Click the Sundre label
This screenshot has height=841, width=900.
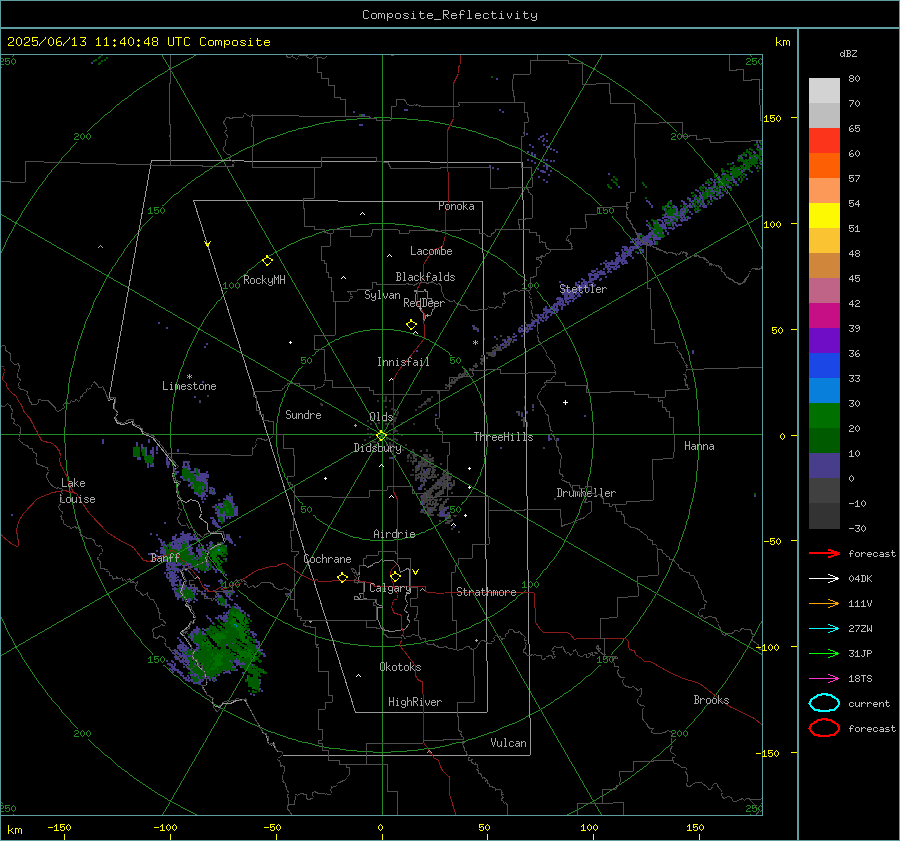coord(303,415)
